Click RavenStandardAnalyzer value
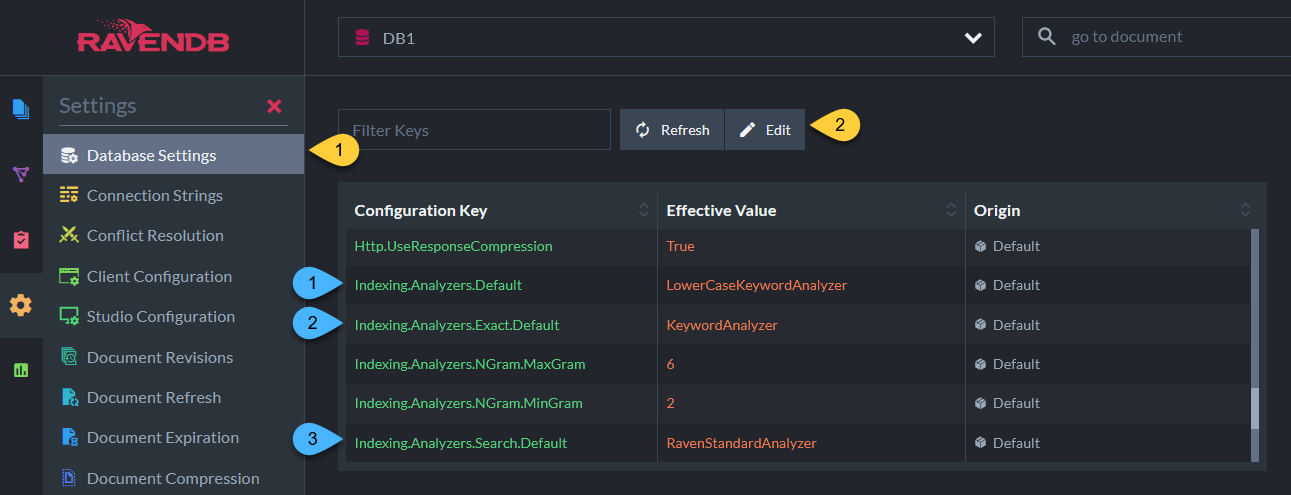 pos(741,443)
